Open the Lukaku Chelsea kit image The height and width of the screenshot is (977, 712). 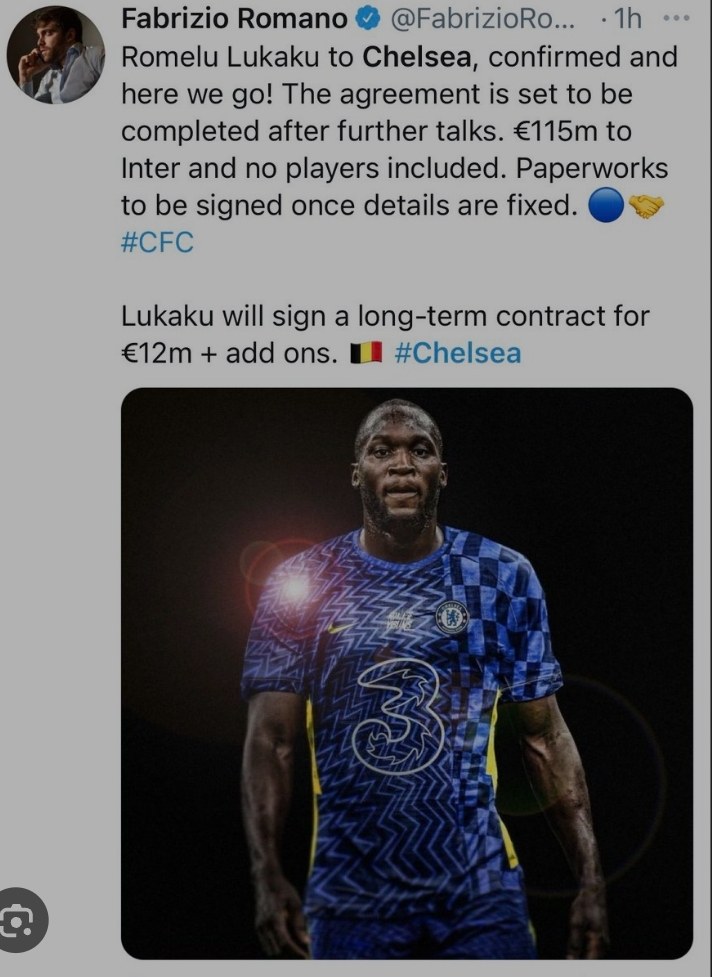[407, 673]
